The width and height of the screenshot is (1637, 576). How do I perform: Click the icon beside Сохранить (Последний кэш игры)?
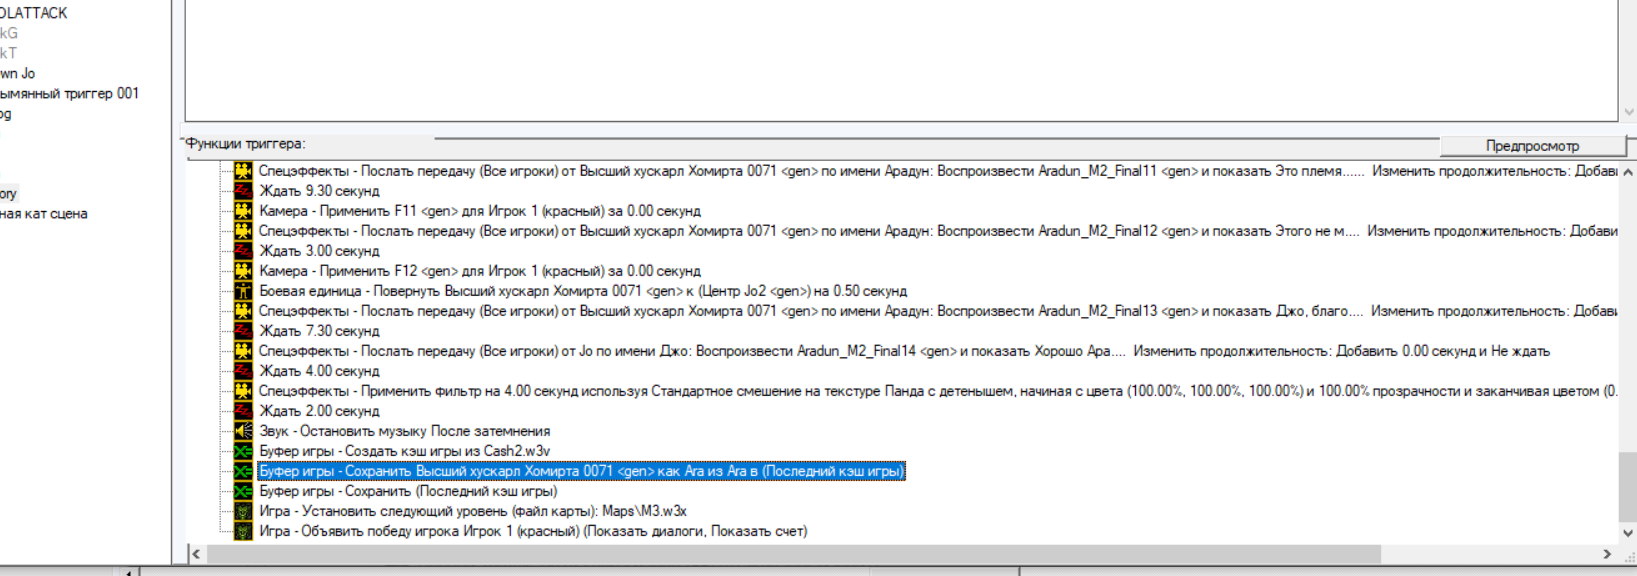[x=243, y=491]
